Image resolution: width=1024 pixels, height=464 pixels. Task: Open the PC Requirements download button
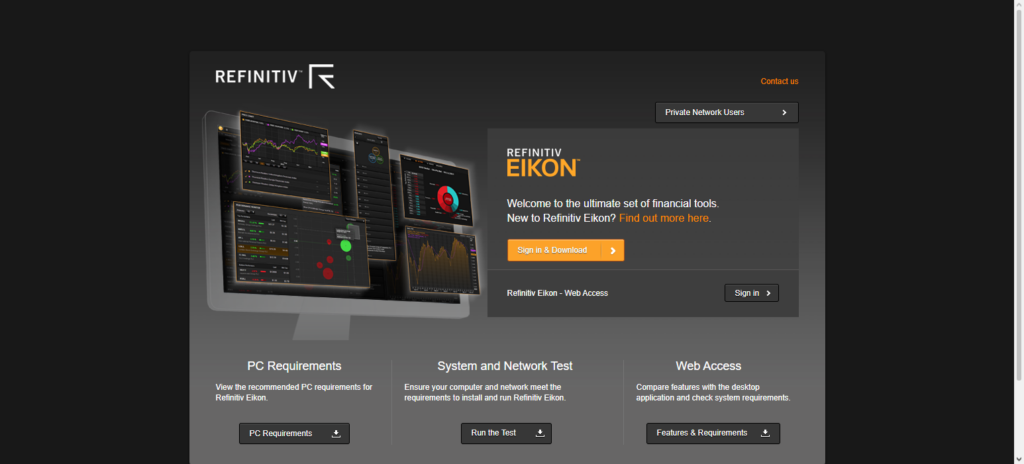click(295, 433)
